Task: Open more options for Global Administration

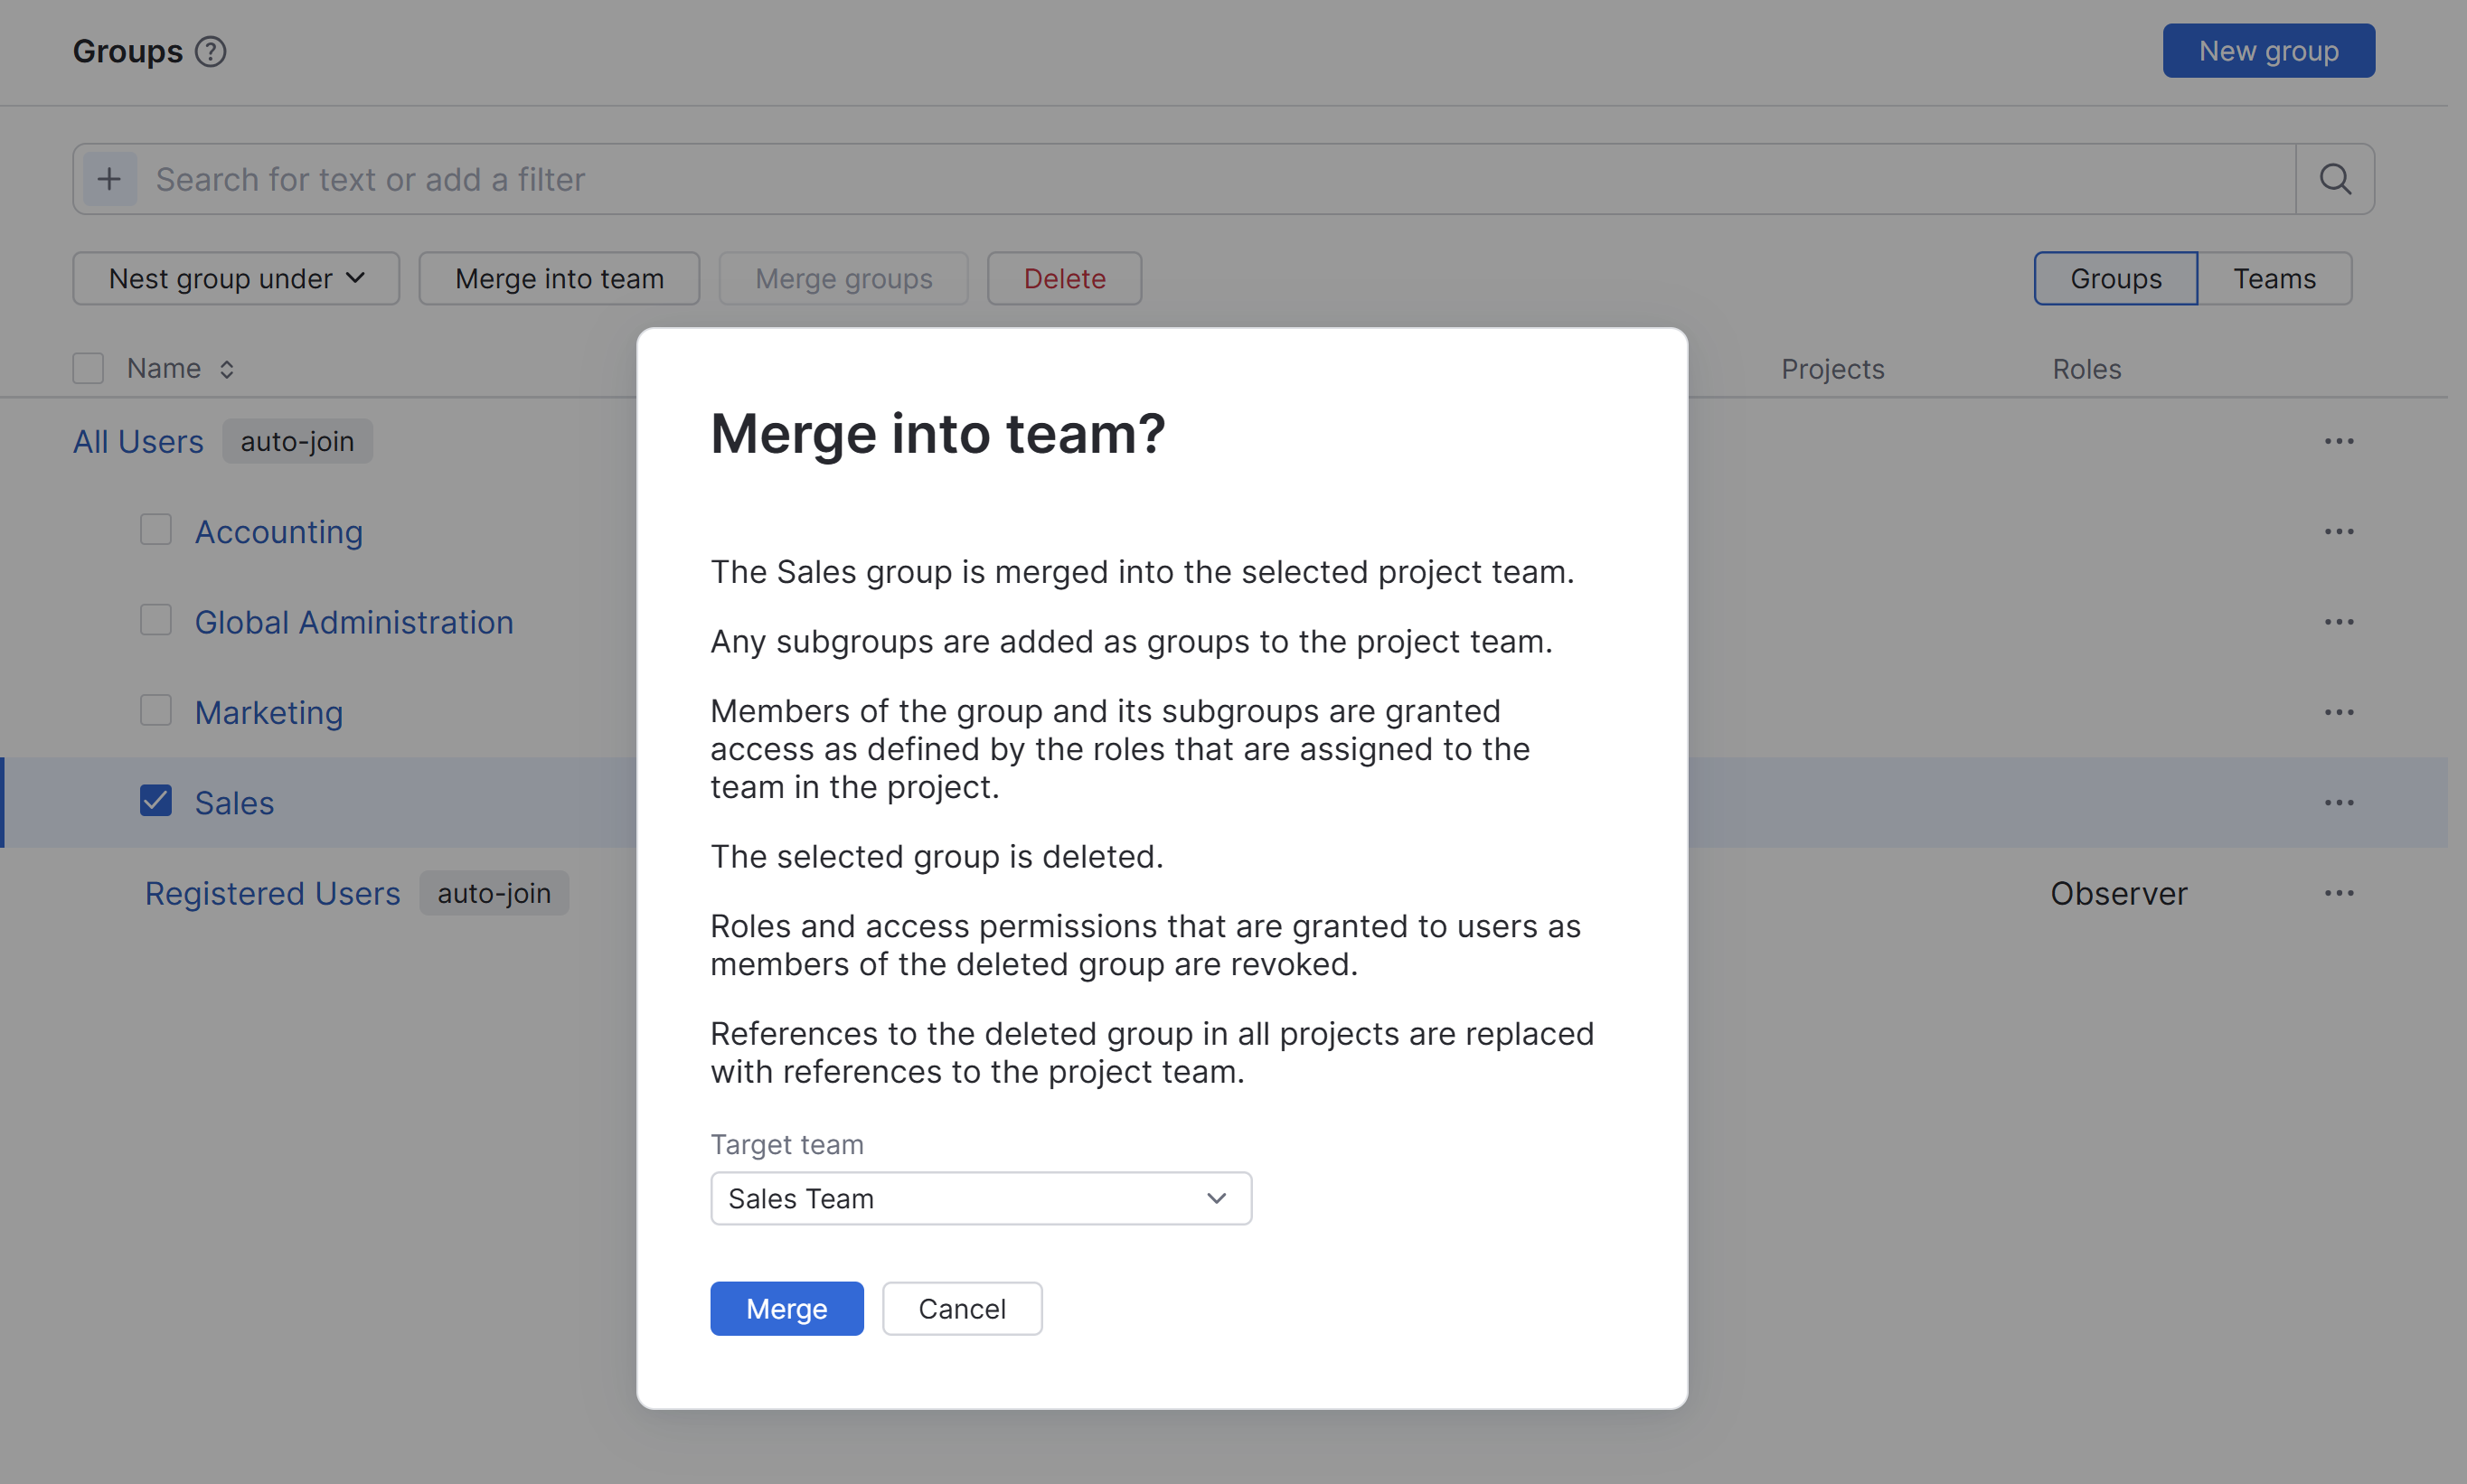Action: coord(2341,621)
